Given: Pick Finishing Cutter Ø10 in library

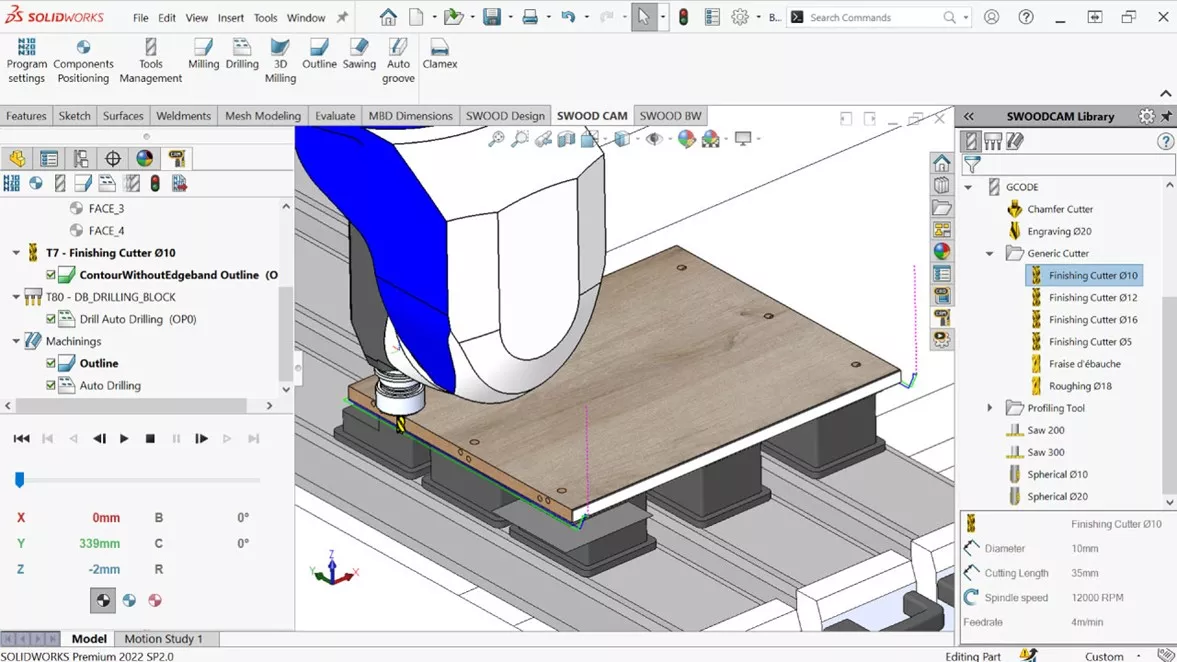Looking at the screenshot, I should [x=1092, y=275].
